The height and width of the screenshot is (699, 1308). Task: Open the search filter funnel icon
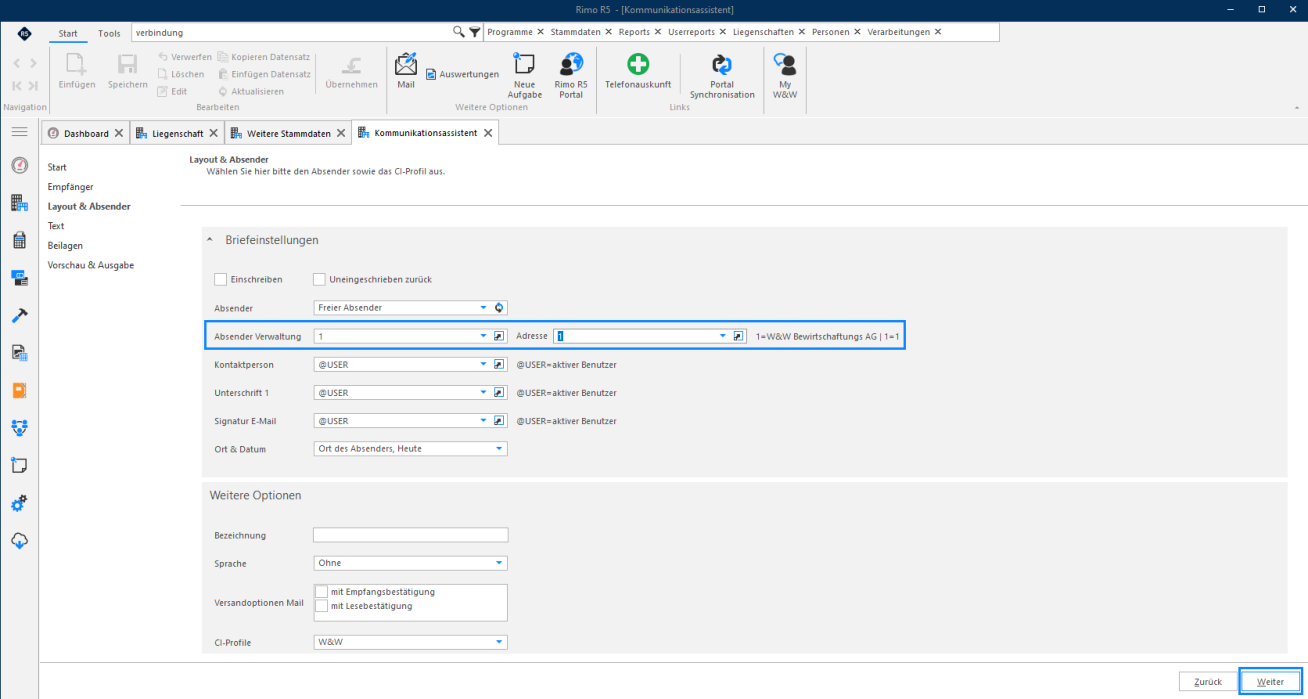pyautogui.click(x=474, y=32)
